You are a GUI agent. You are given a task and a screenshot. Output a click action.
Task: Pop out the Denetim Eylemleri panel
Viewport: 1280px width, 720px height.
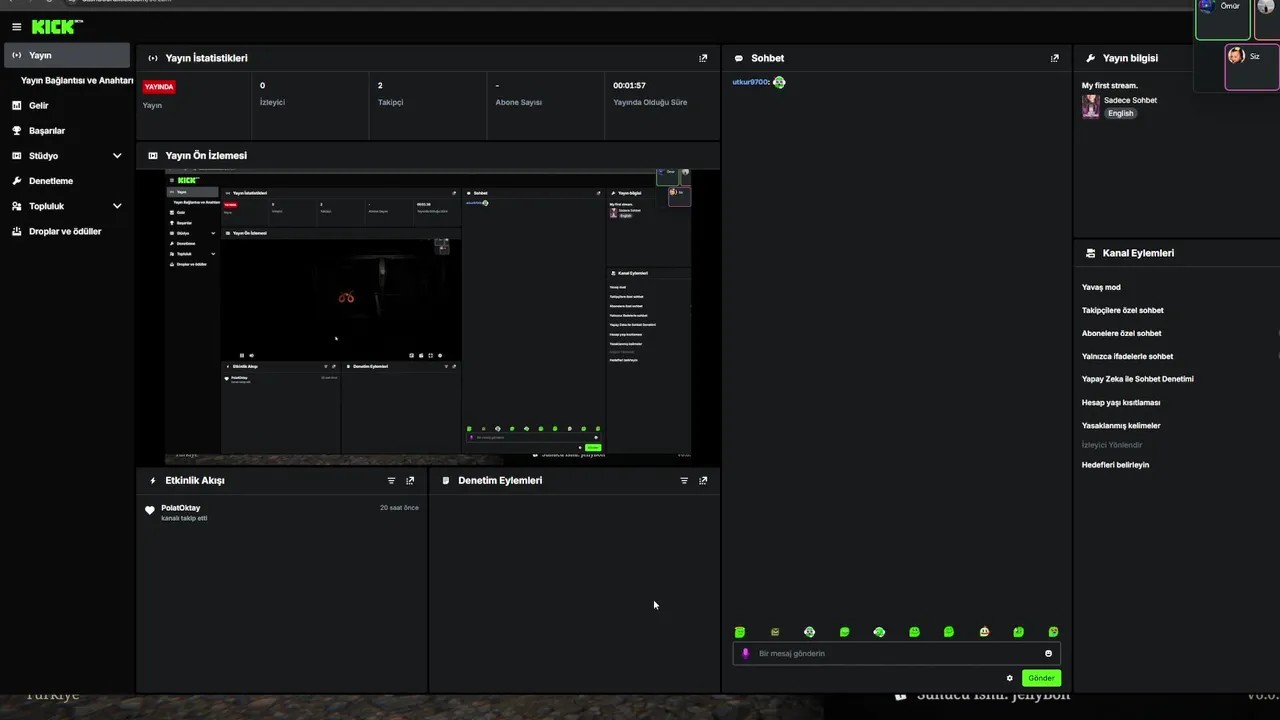click(703, 480)
